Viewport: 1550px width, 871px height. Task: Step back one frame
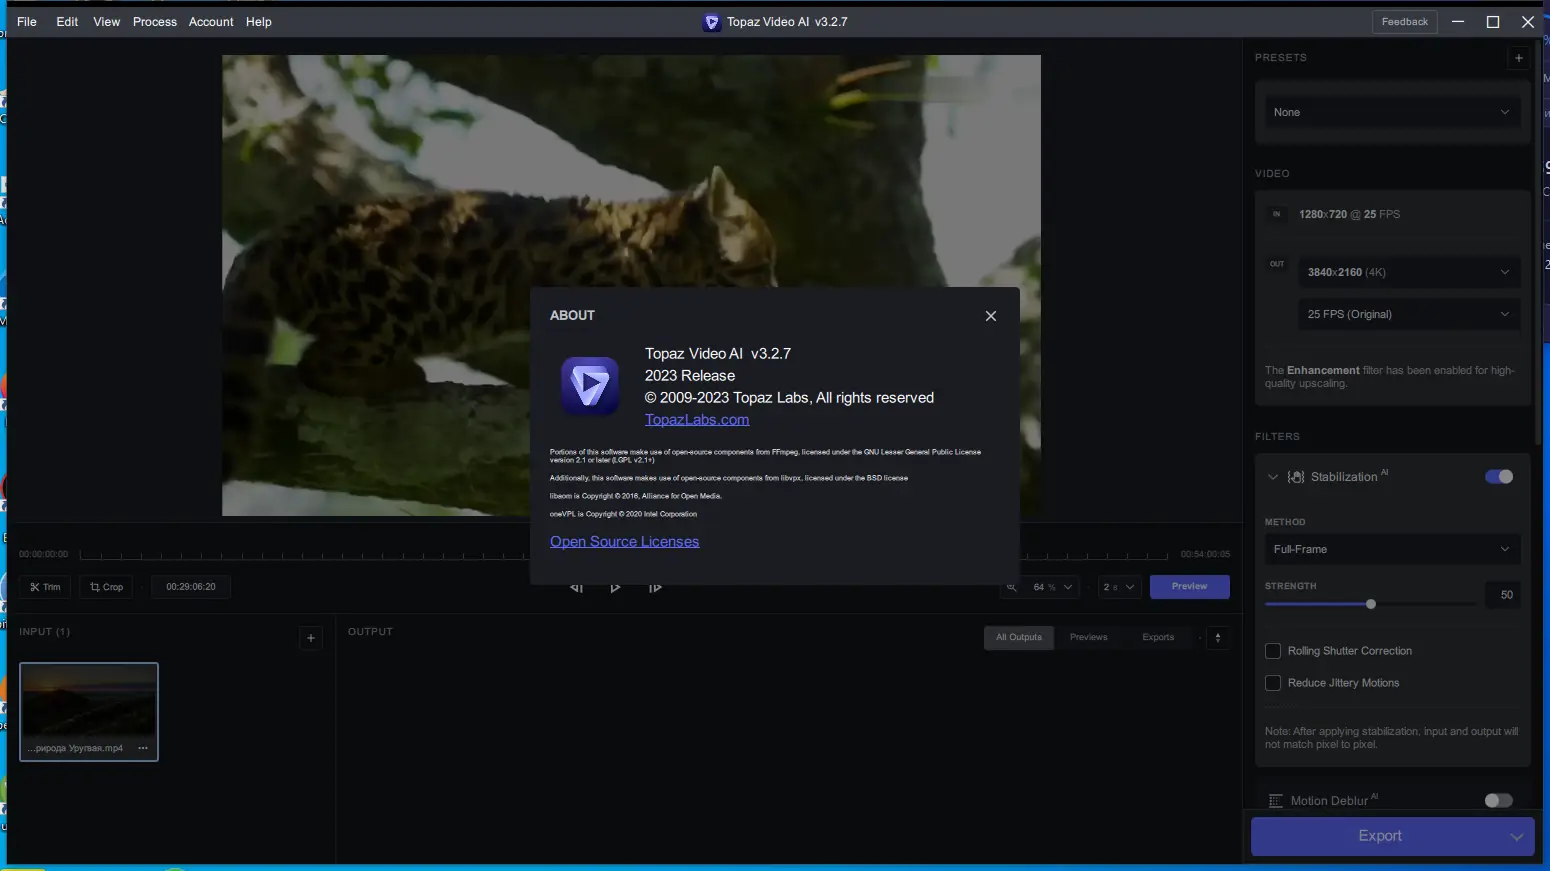(x=576, y=588)
